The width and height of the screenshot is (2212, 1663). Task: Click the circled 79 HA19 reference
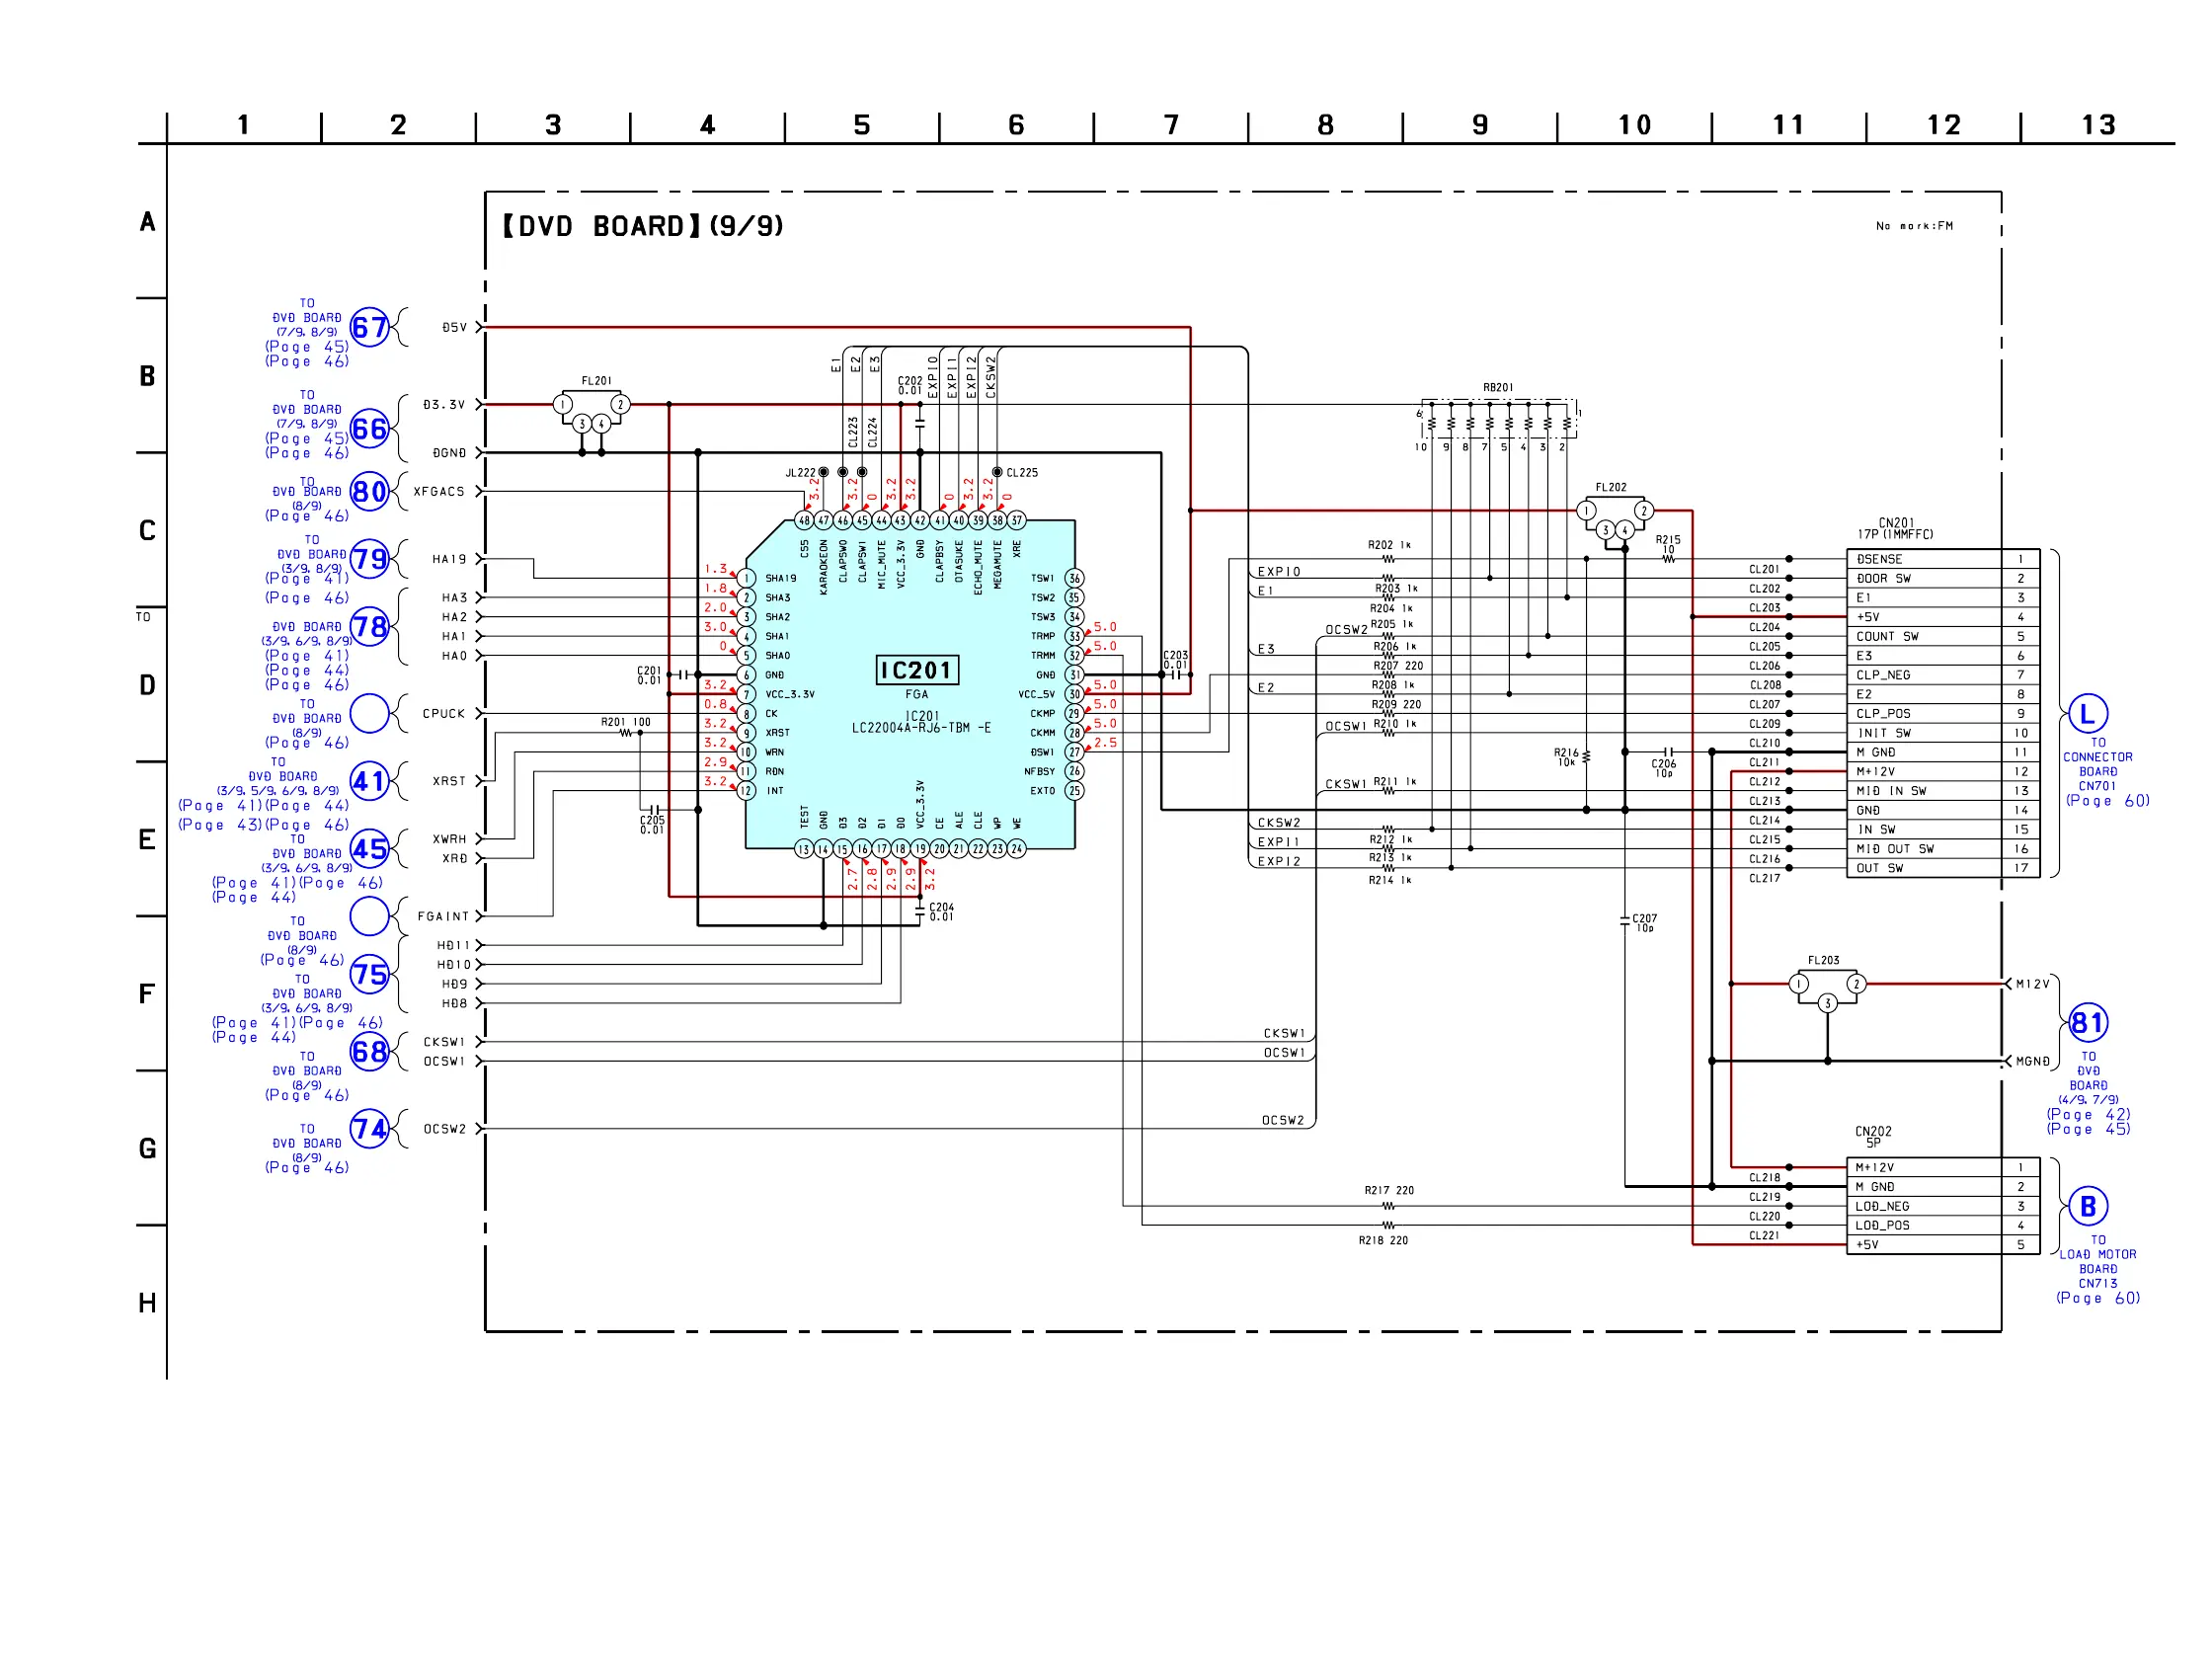click(369, 559)
